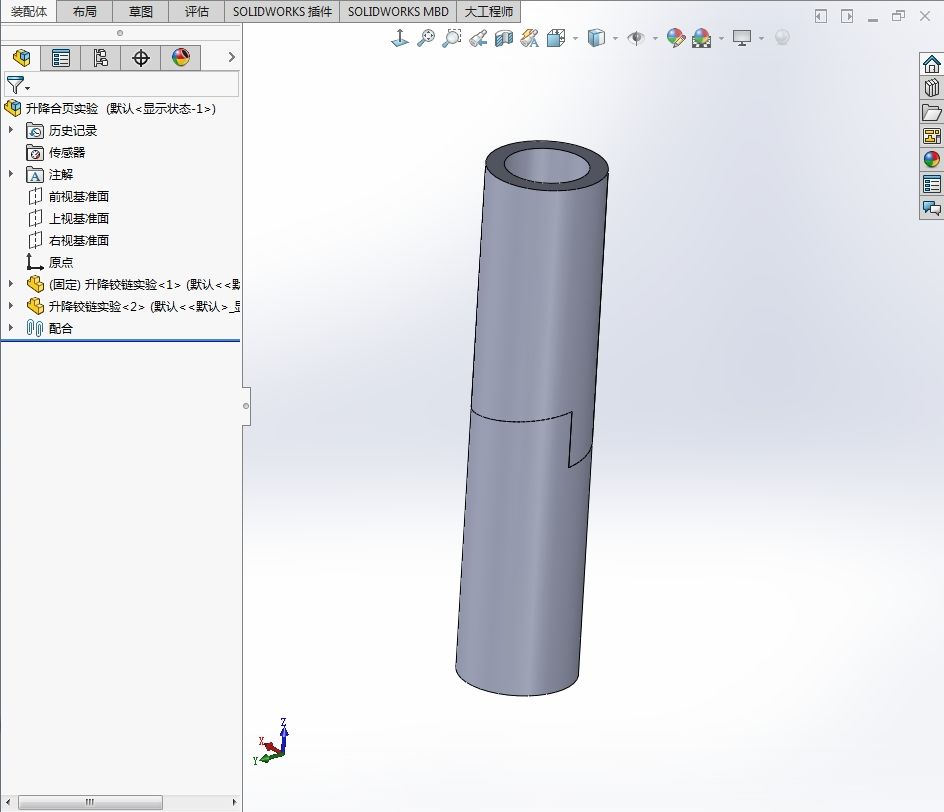Click the feature tree filter funnel
Image resolution: width=944 pixels, height=812 pixels.
(15, 85)
